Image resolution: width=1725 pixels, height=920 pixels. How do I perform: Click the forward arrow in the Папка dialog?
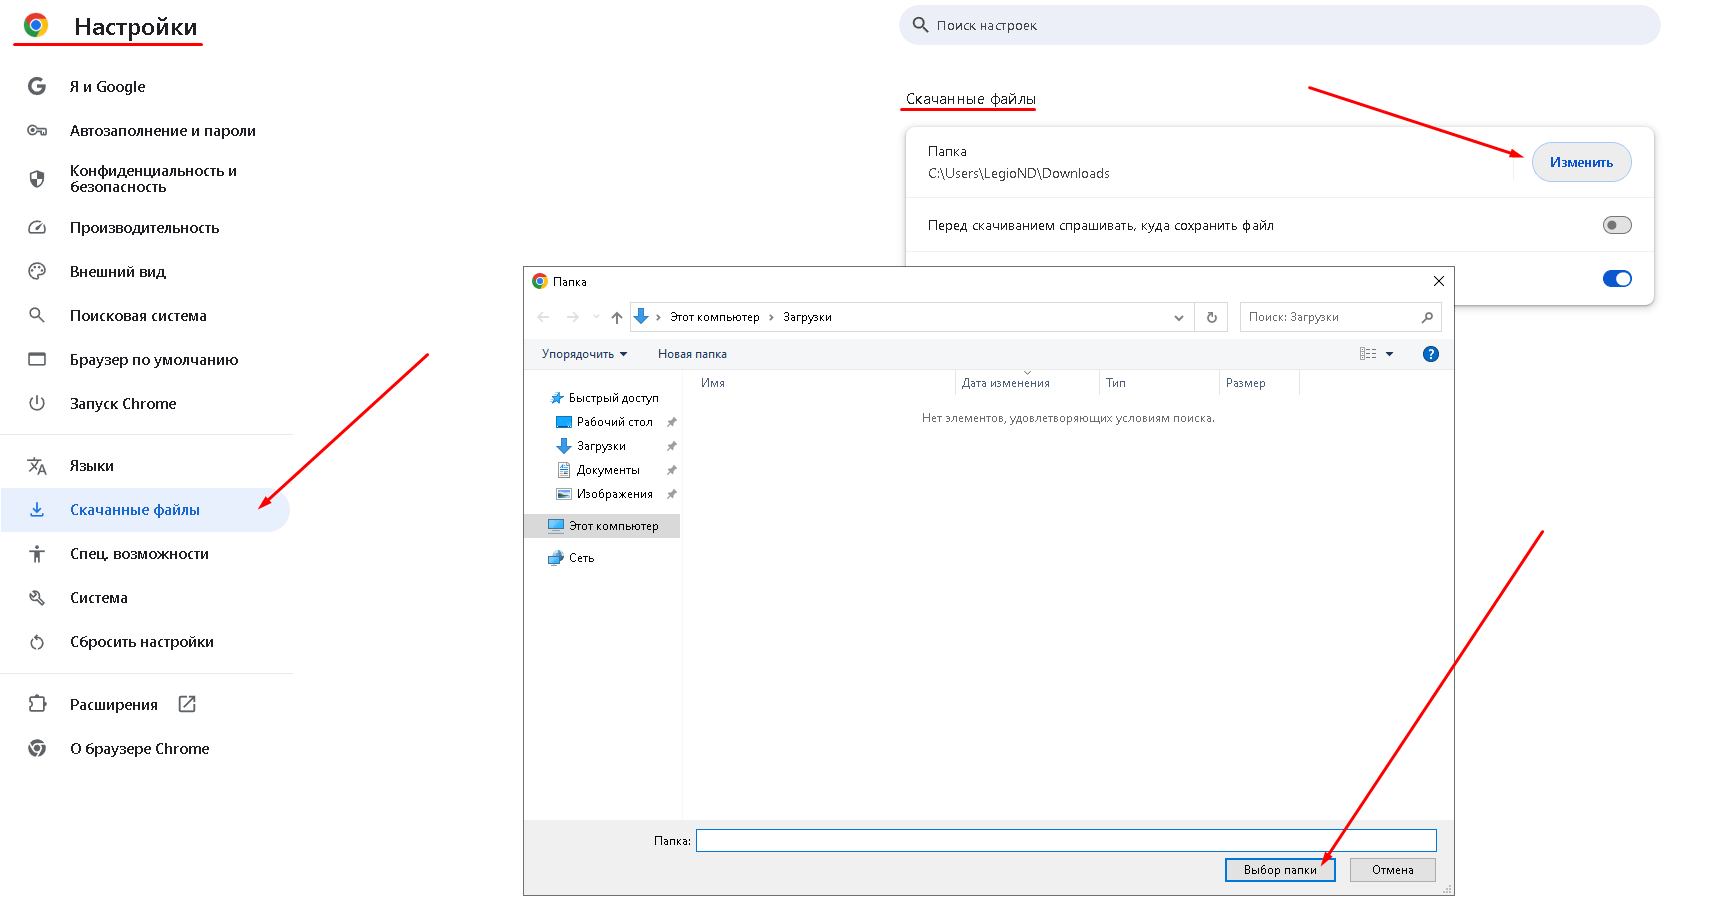(573, 317)
